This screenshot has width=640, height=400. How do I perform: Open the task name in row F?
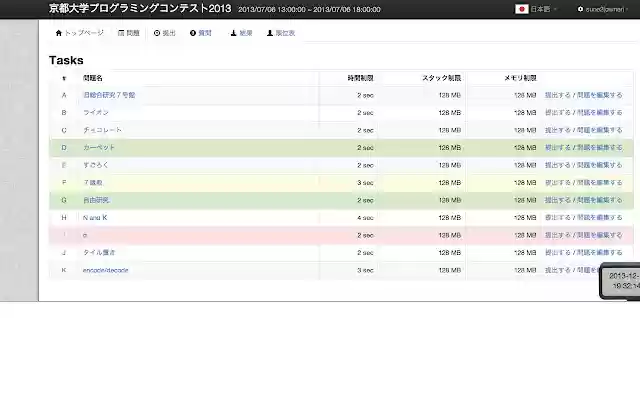(x=93, y=183)
